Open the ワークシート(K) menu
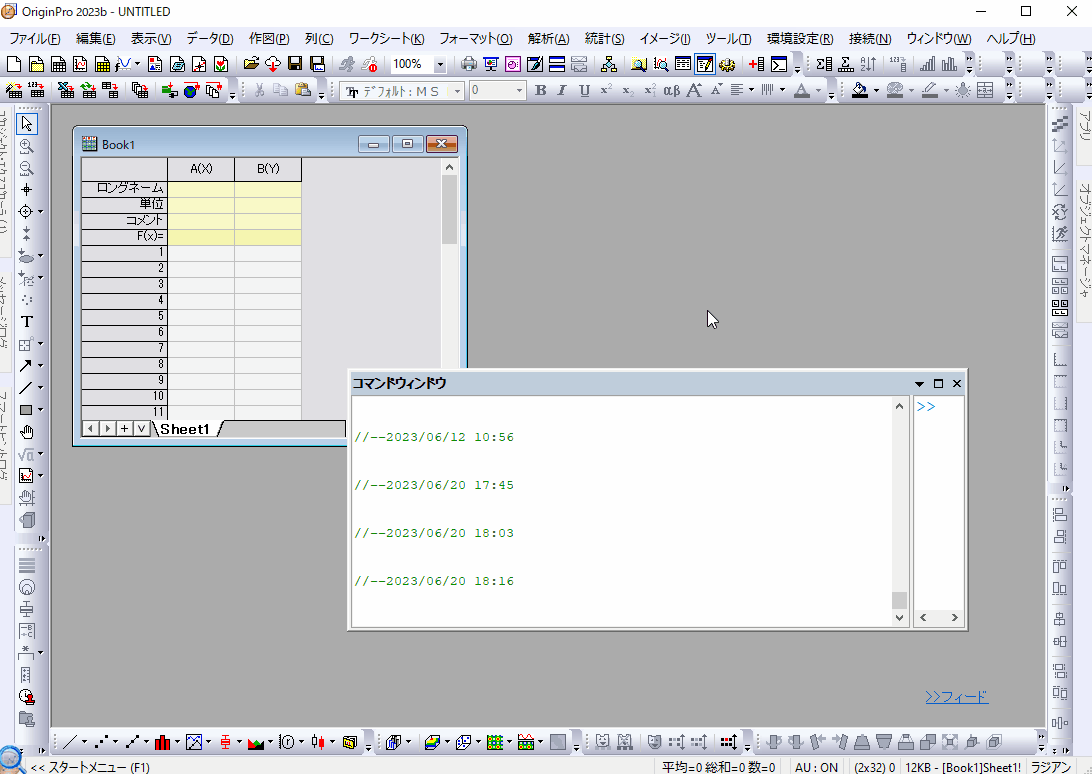This screenshot has width=1092, height=774. [x=387, y=39]
